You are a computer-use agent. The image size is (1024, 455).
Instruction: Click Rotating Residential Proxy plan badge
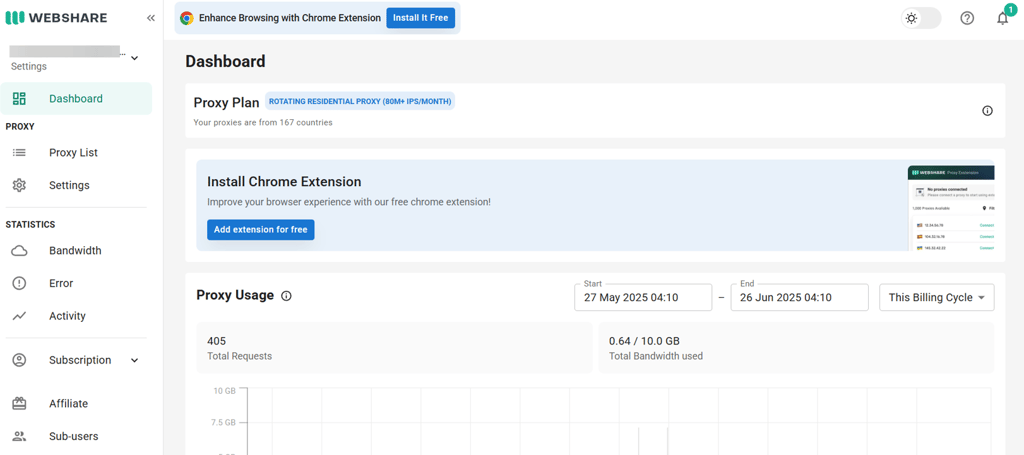click(360, 102)
